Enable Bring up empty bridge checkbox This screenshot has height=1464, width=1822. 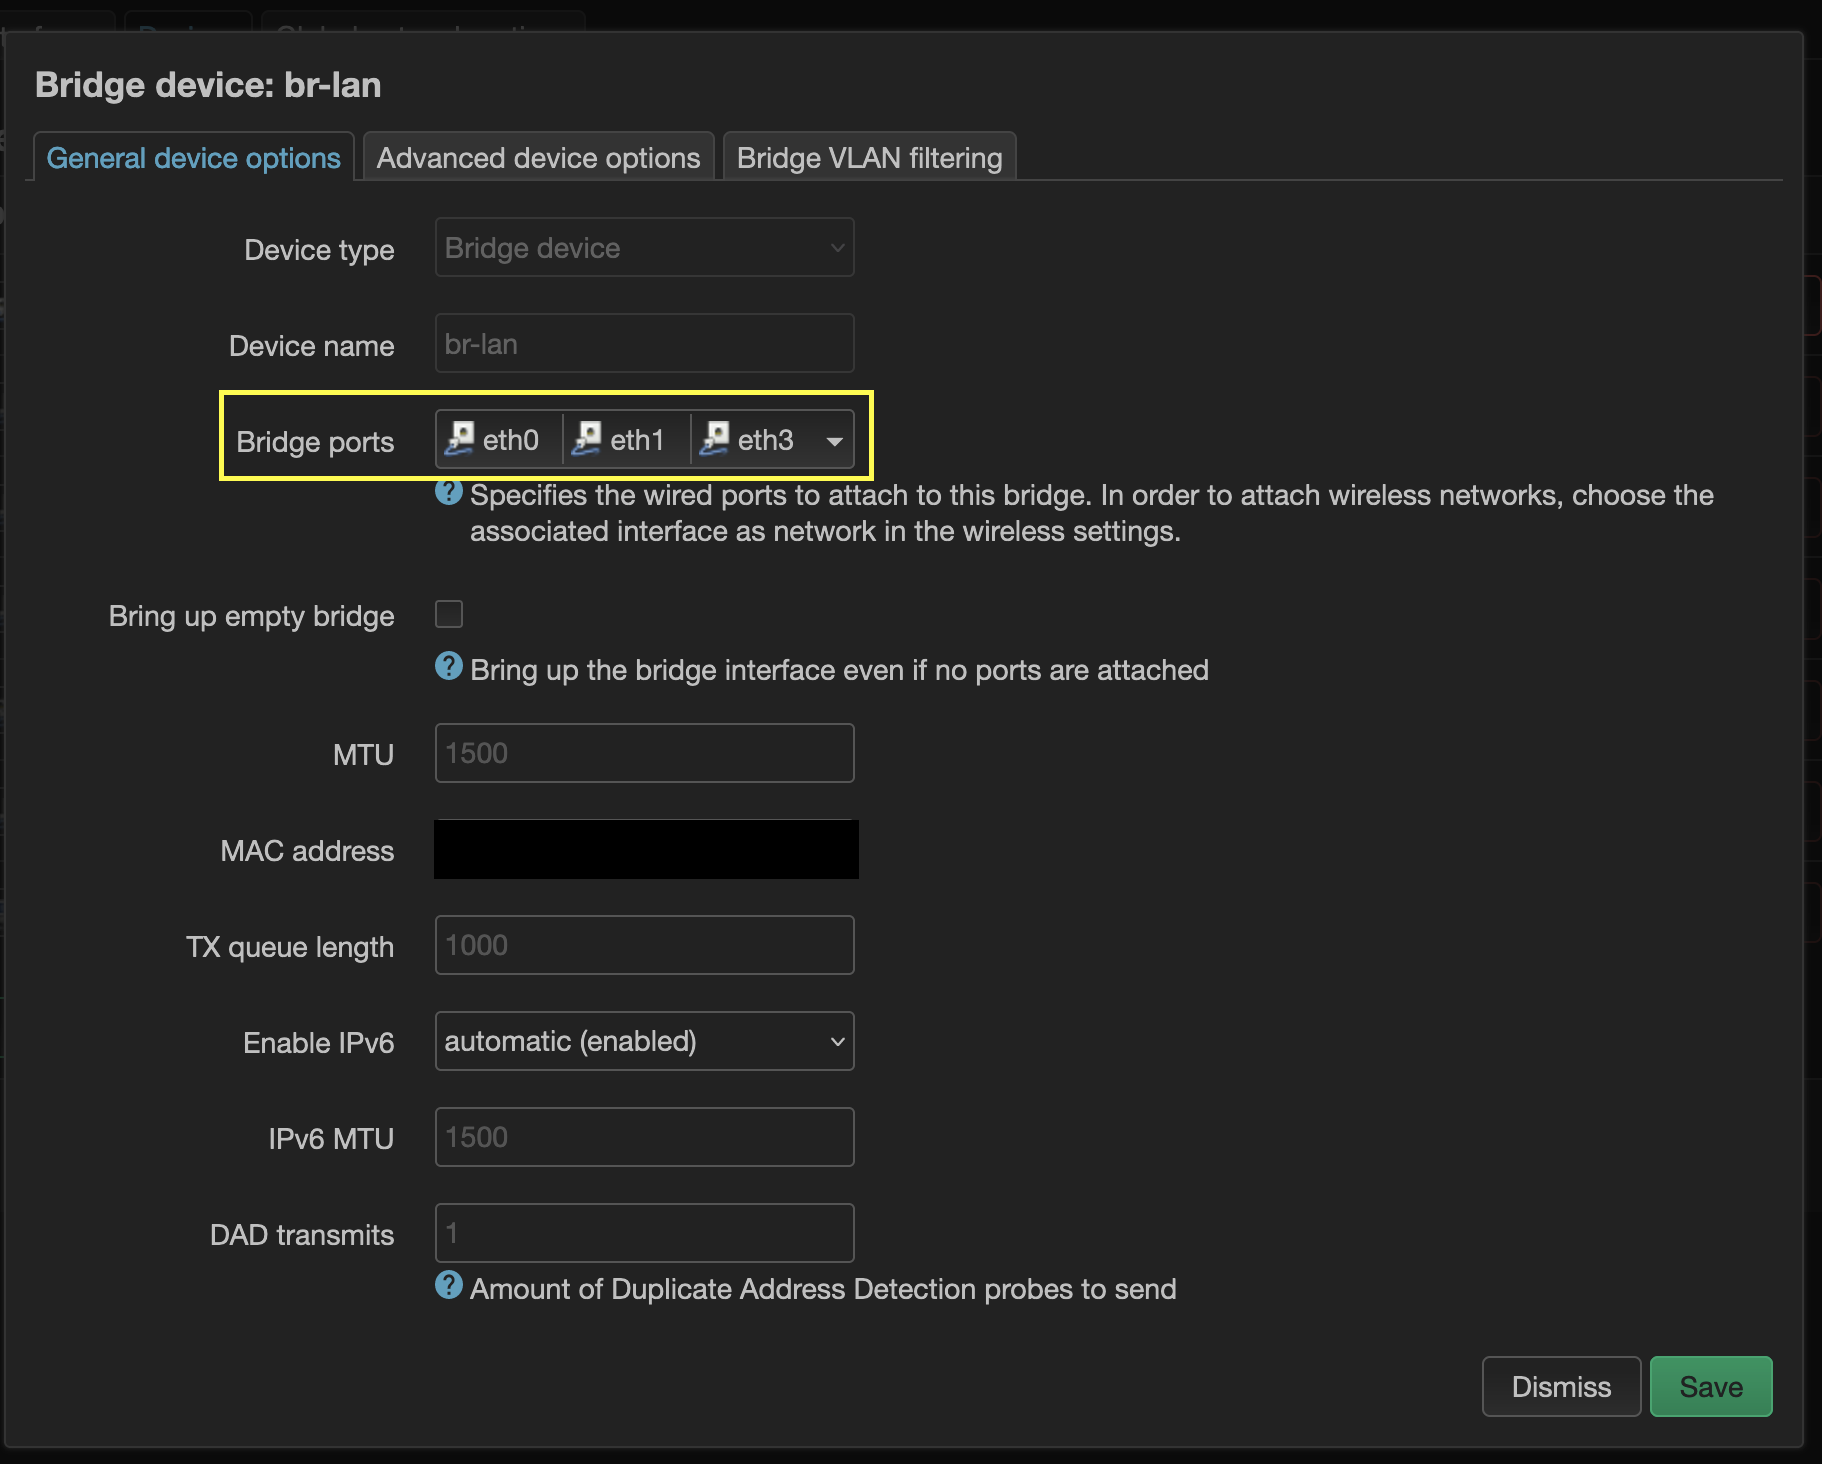click(x=449, y=614)
